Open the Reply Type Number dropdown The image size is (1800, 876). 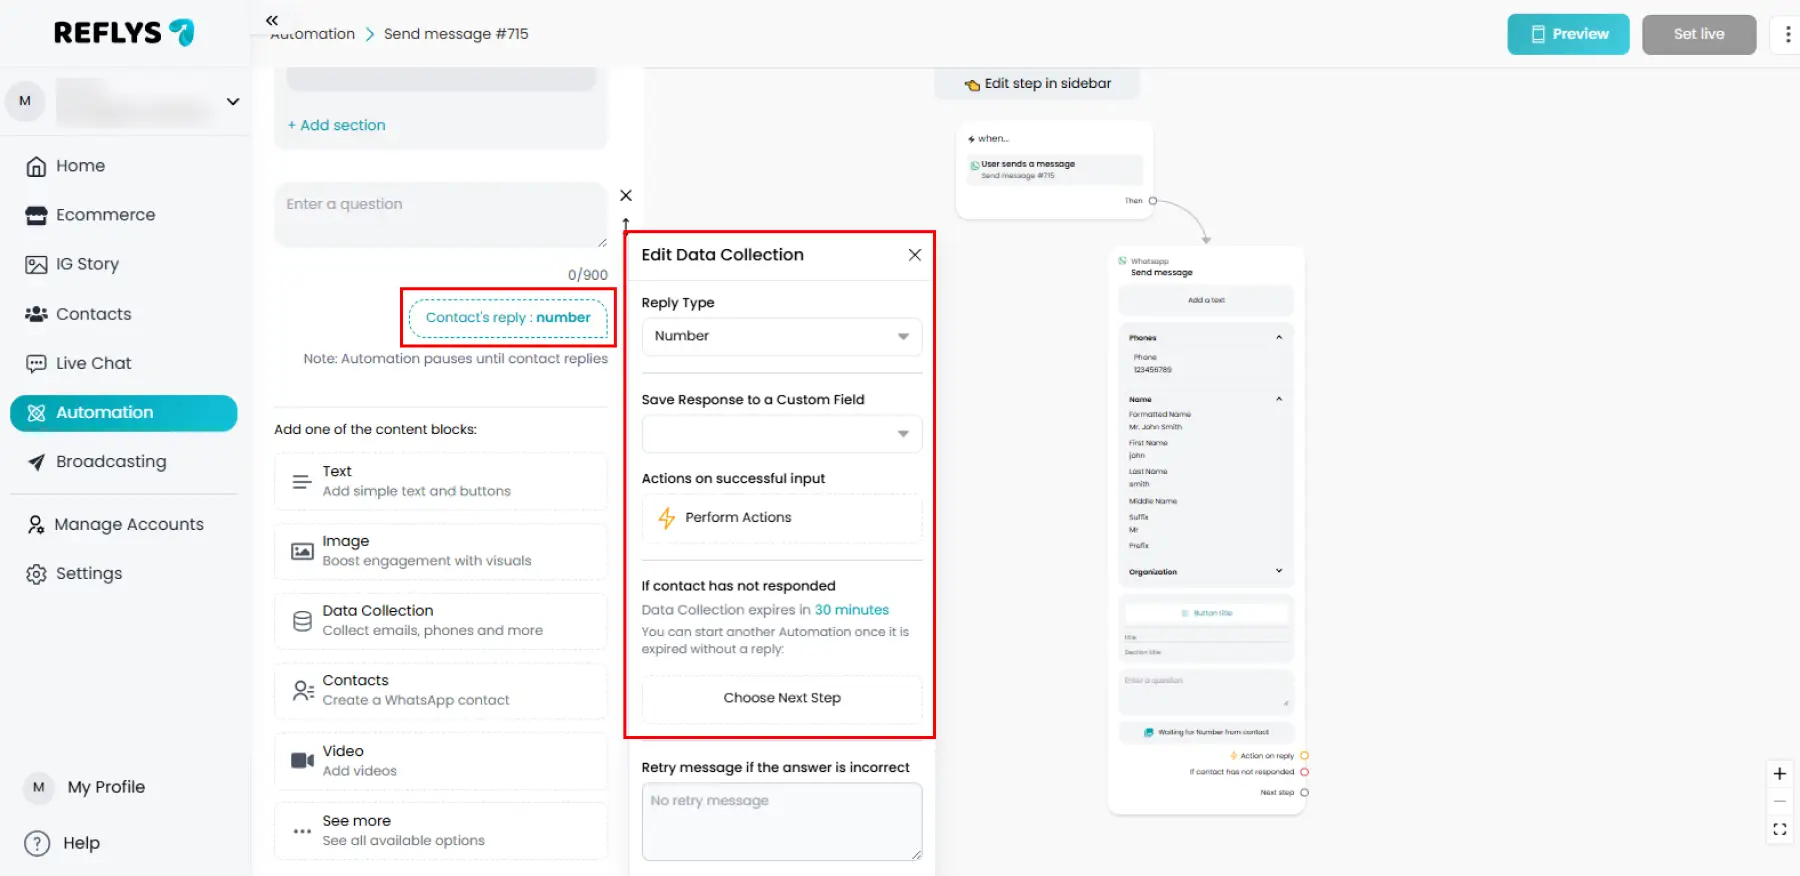[781, 337]
